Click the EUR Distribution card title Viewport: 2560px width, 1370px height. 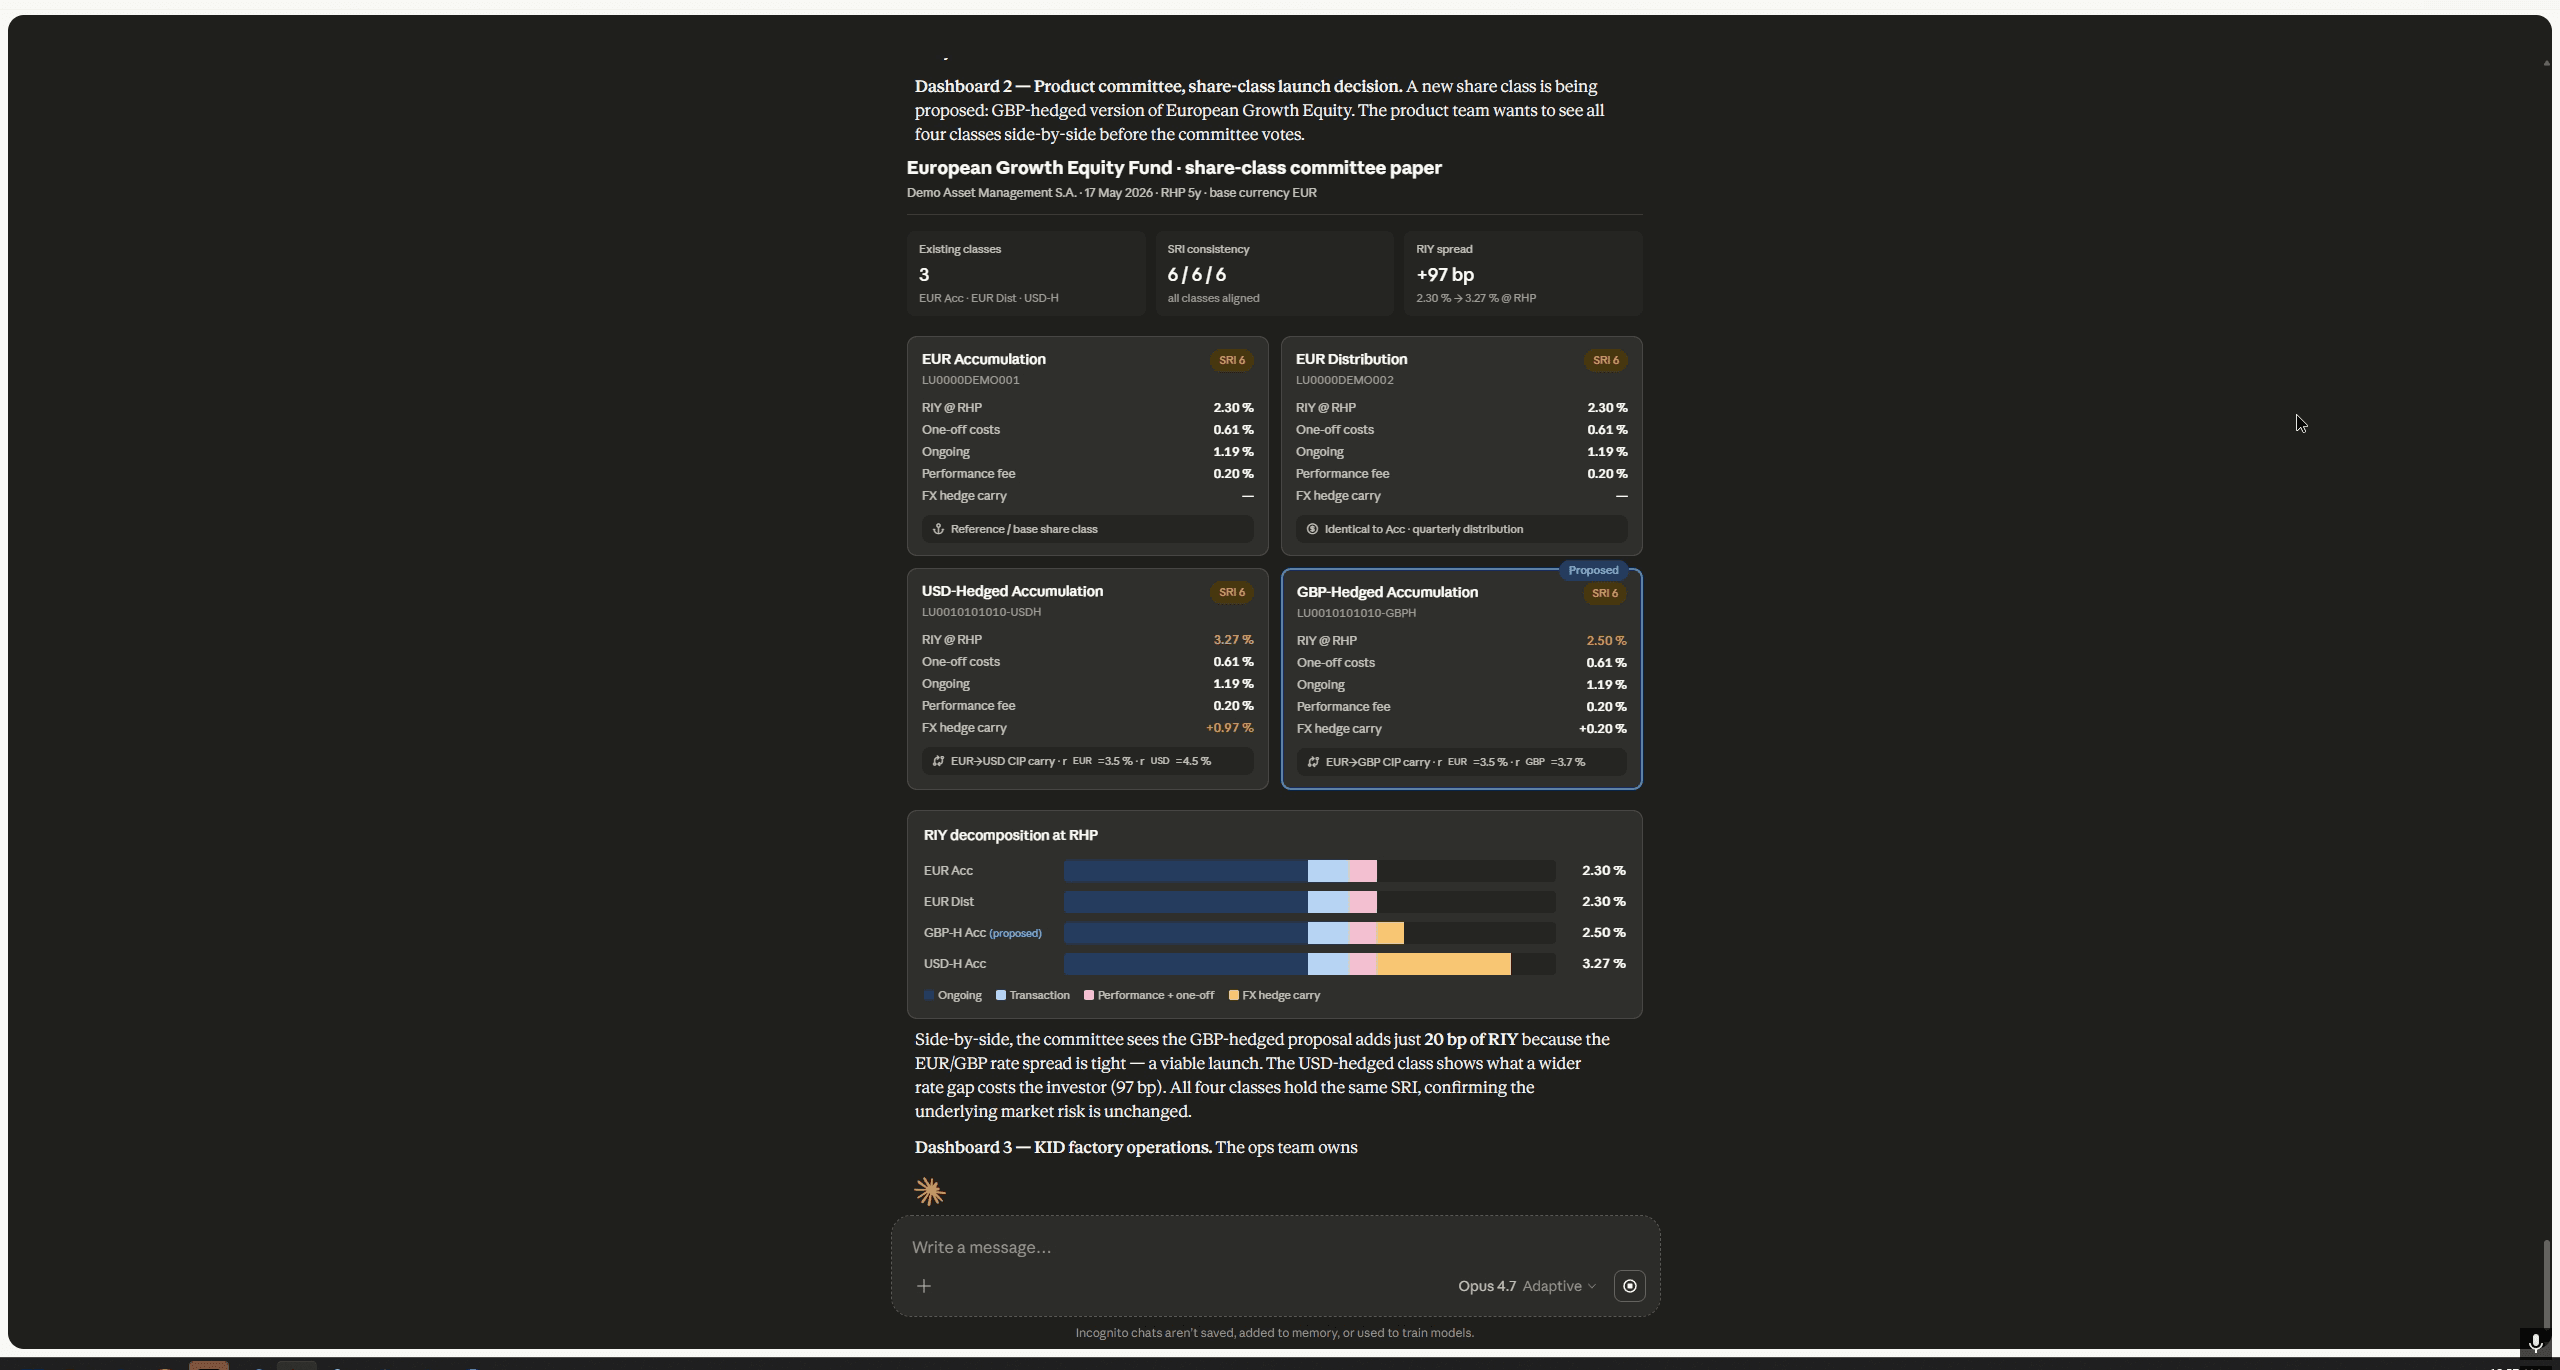click(1352, 359)
